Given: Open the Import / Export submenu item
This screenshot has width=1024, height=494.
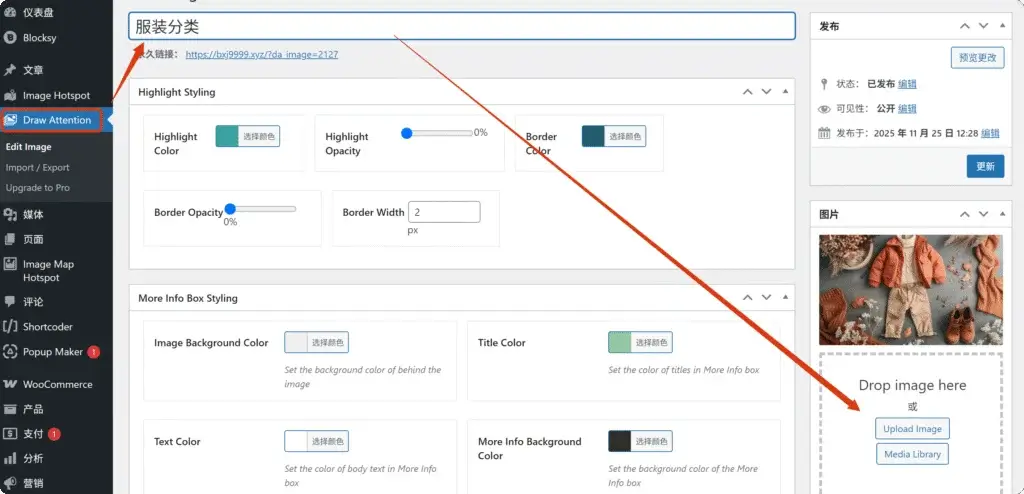Looking at the screenshot, I should [x=38, y=168].
